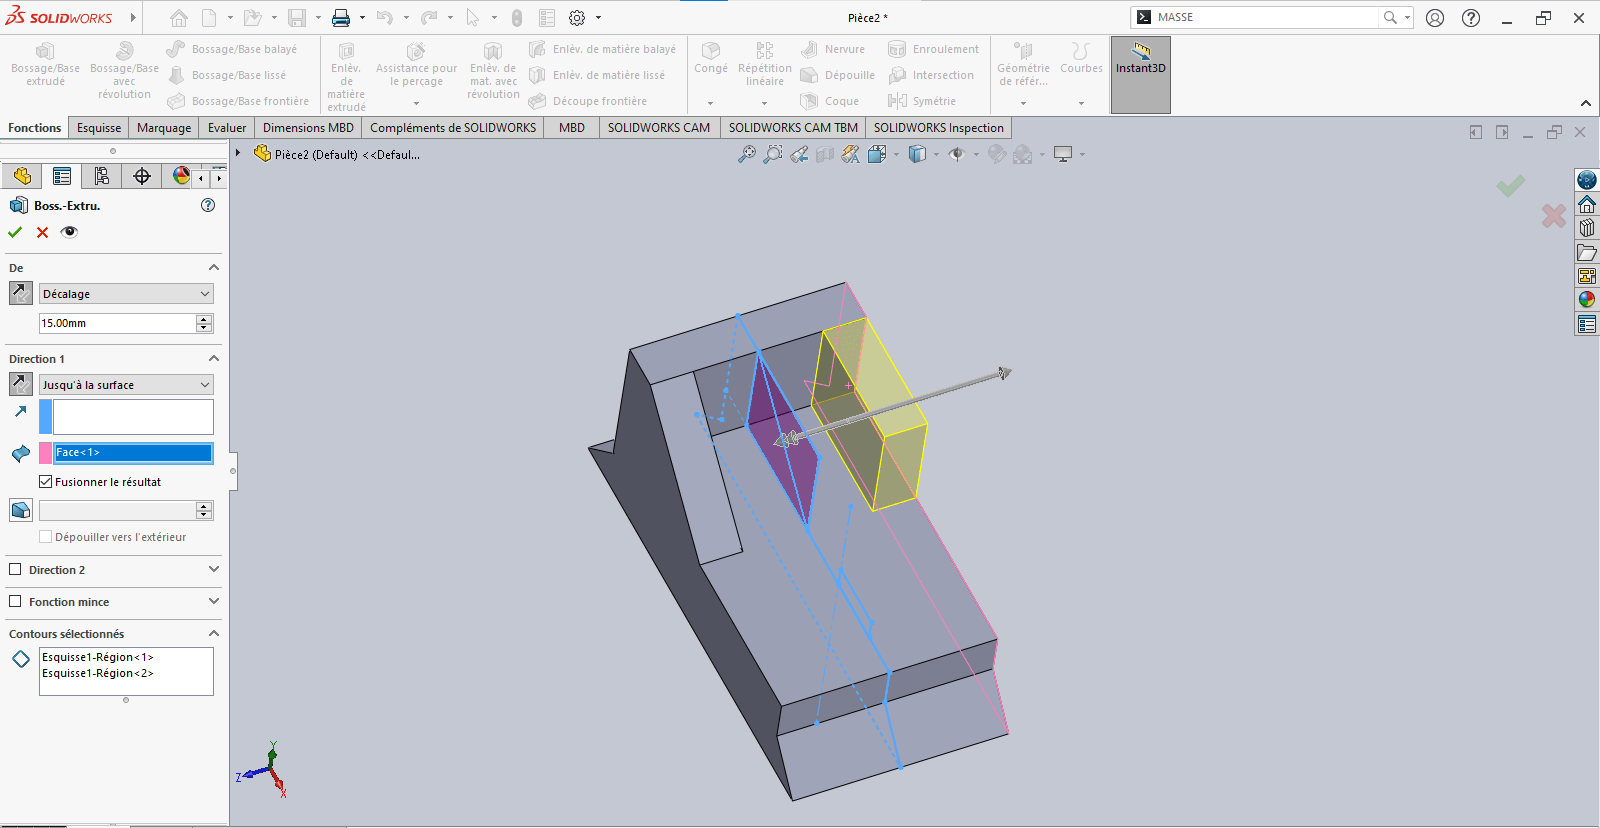Viewport: 1600px width, 828px height.
Task: Enable the Direction 2 checkbox
Action: 15,570
